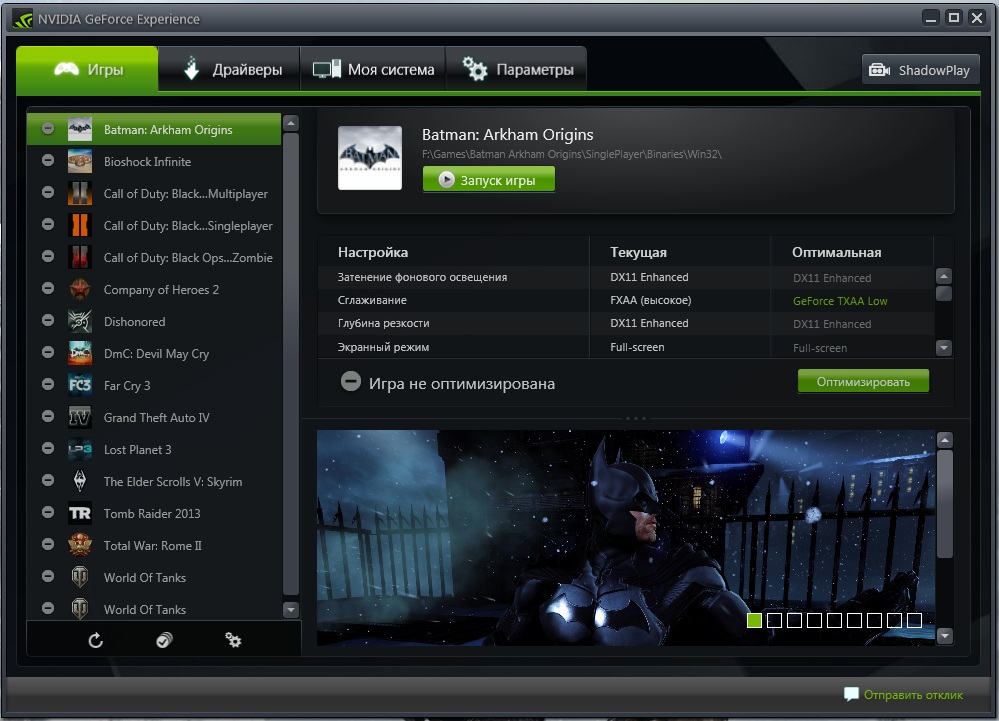Select the second screenshot indicator square

(x=774, y=620)
